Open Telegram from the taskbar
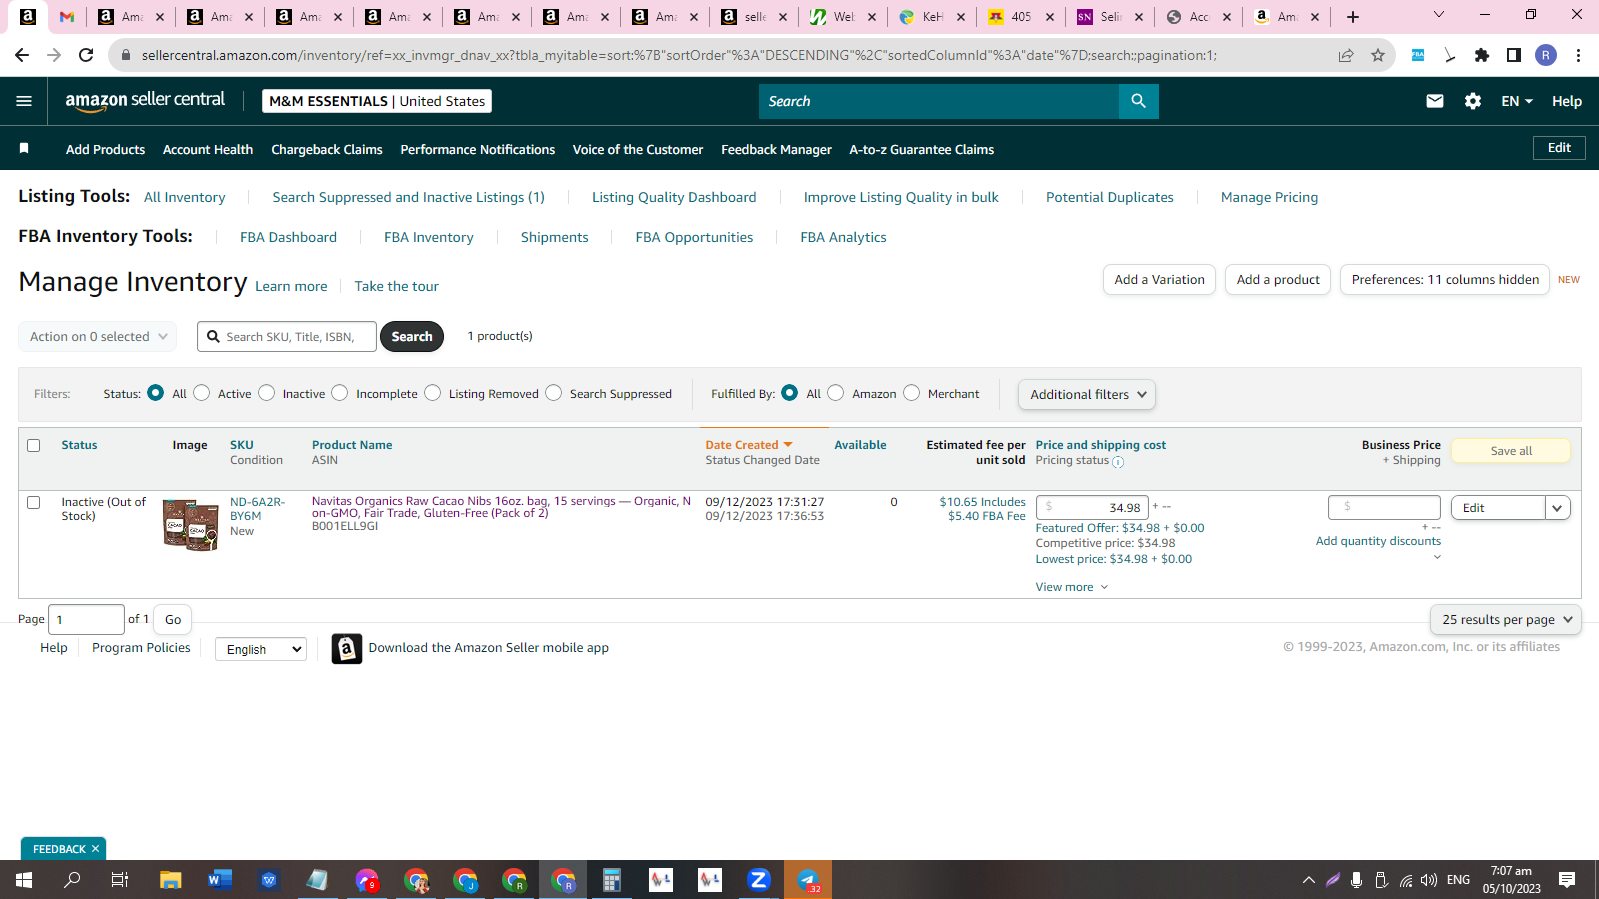 pos(808,880)
